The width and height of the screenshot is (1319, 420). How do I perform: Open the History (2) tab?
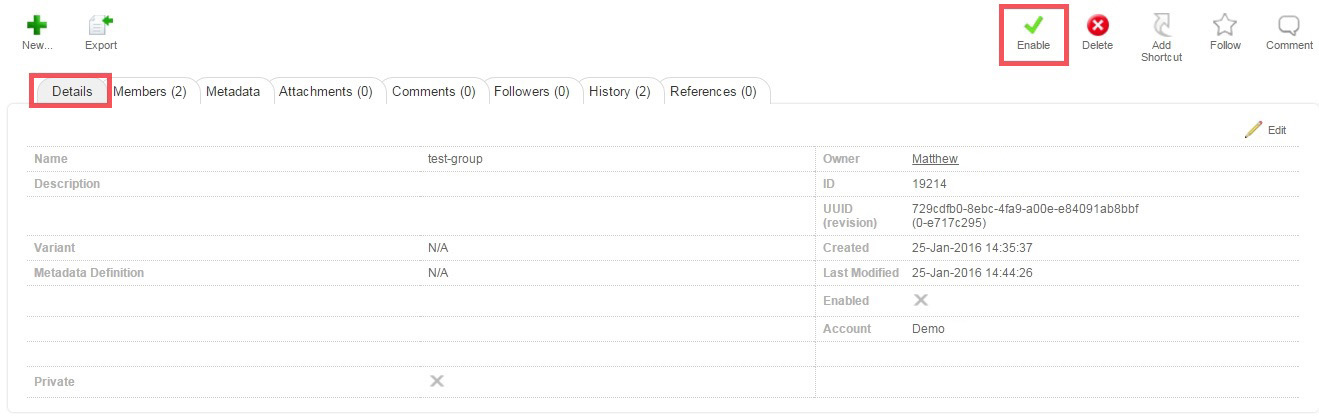coord(619,91)
